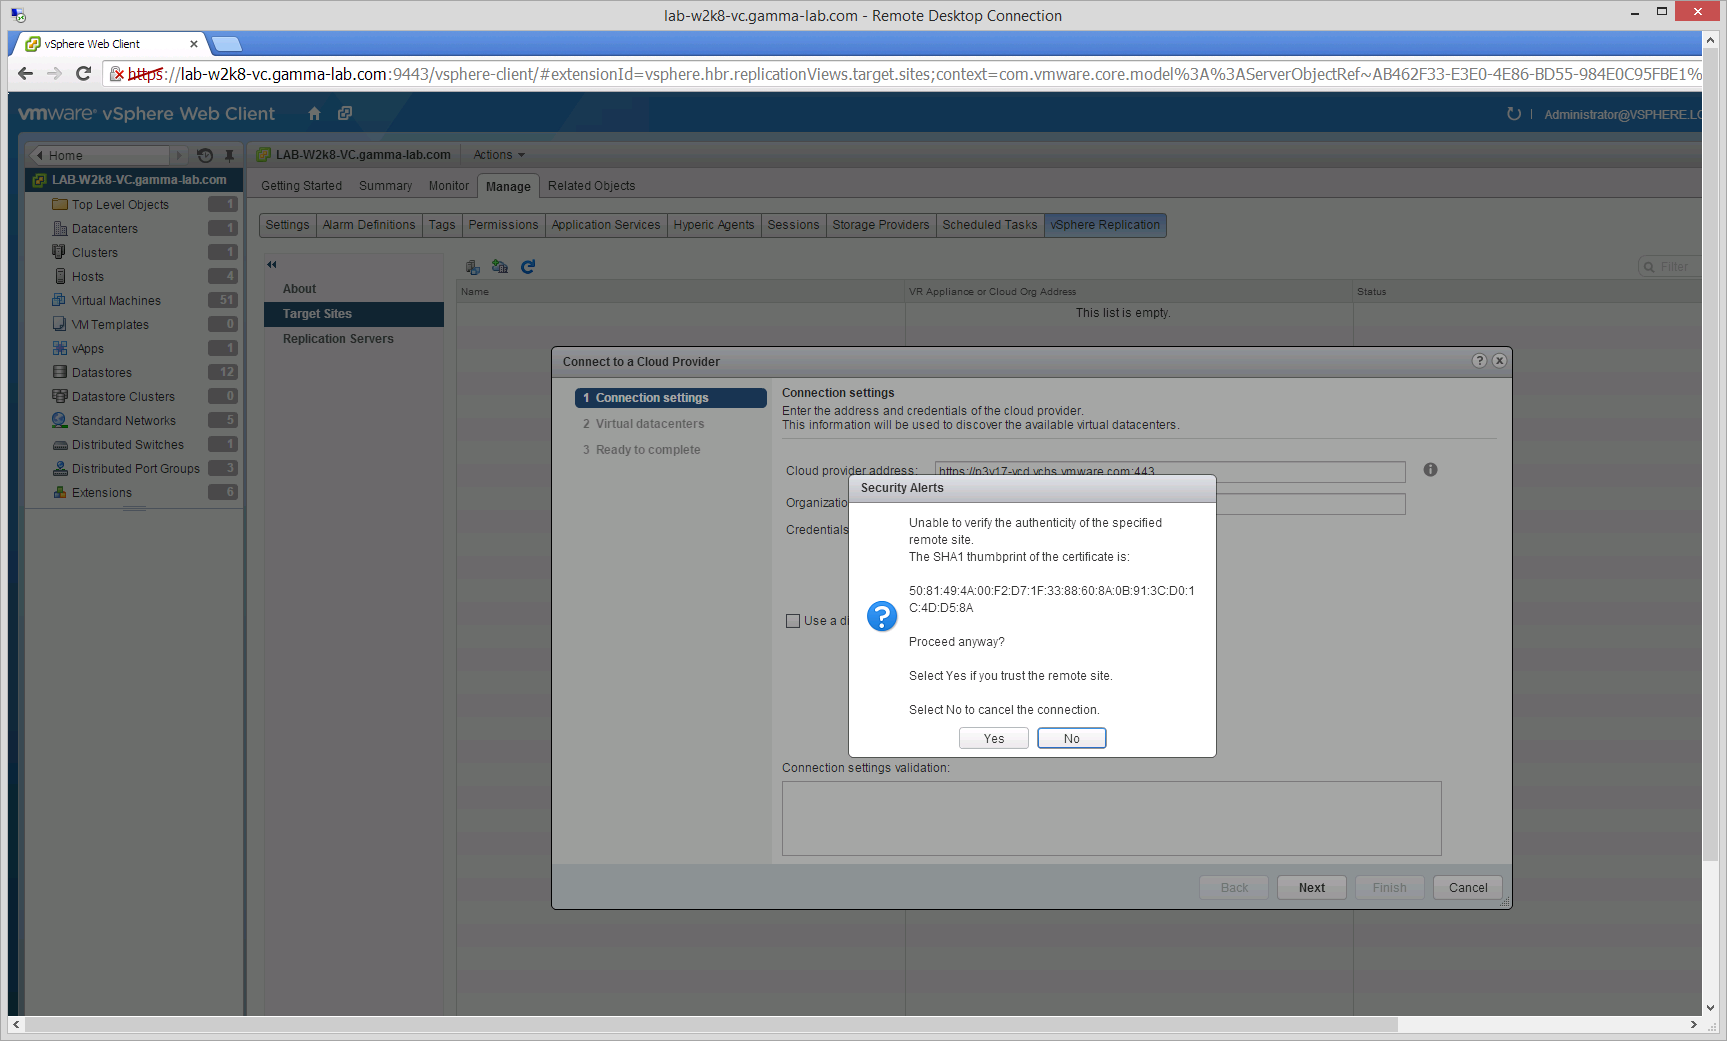Open the Actions dropdown menu

click(x=498, y=155)
